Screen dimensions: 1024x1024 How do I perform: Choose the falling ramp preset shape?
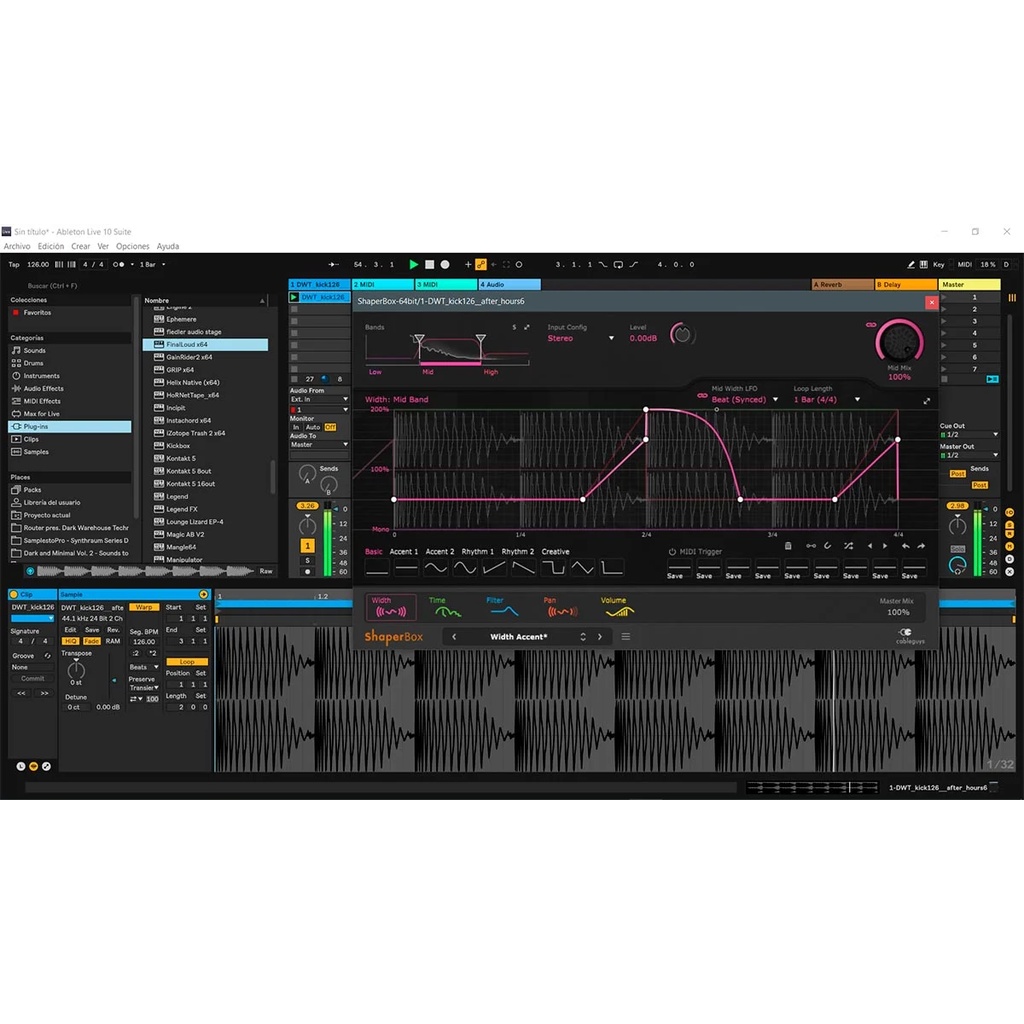pyautogui.click(x=523, y=568)
